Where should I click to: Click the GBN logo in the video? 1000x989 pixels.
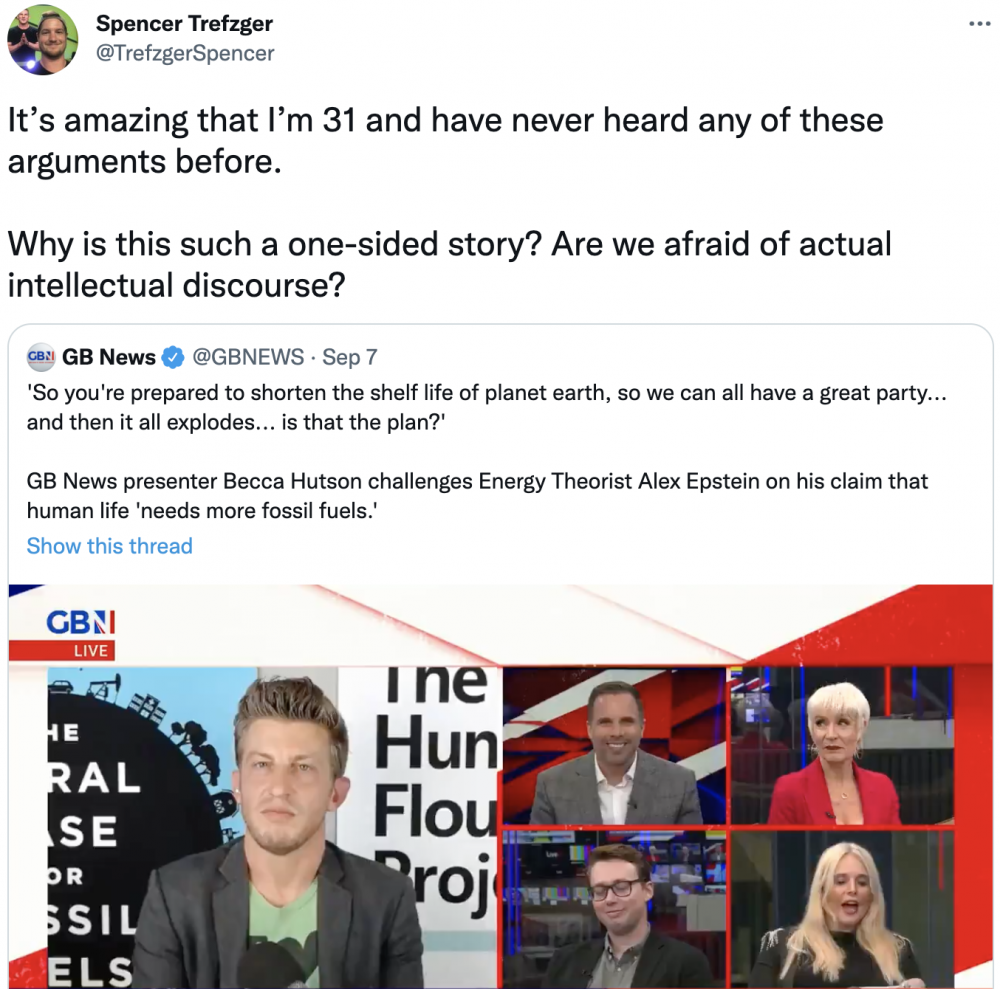[x=80, y=622]
